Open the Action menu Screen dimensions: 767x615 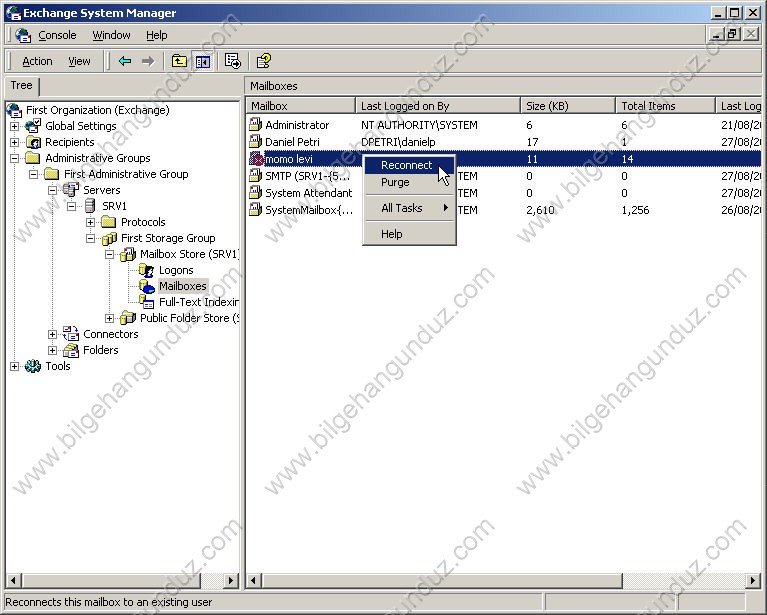pyautogui.click(x=37, y=61)
